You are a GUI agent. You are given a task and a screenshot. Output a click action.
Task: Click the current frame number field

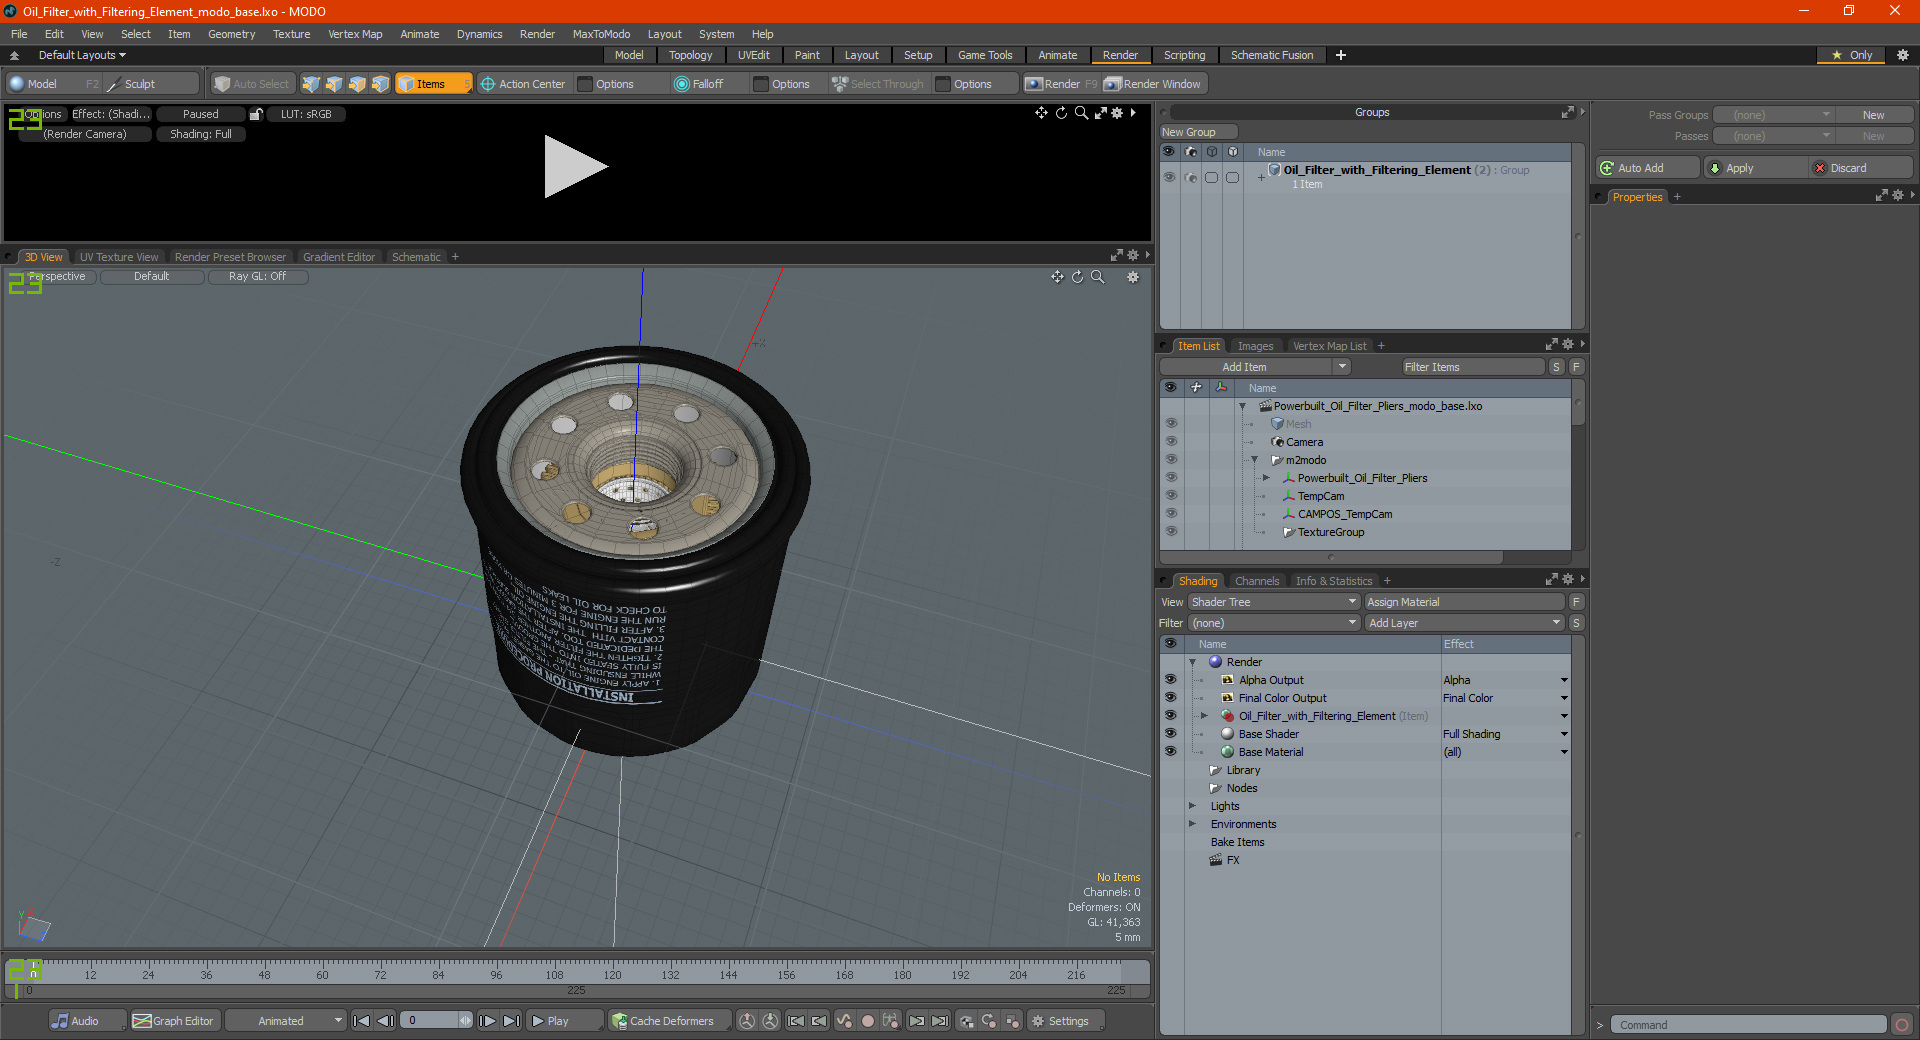(437, 1021)
